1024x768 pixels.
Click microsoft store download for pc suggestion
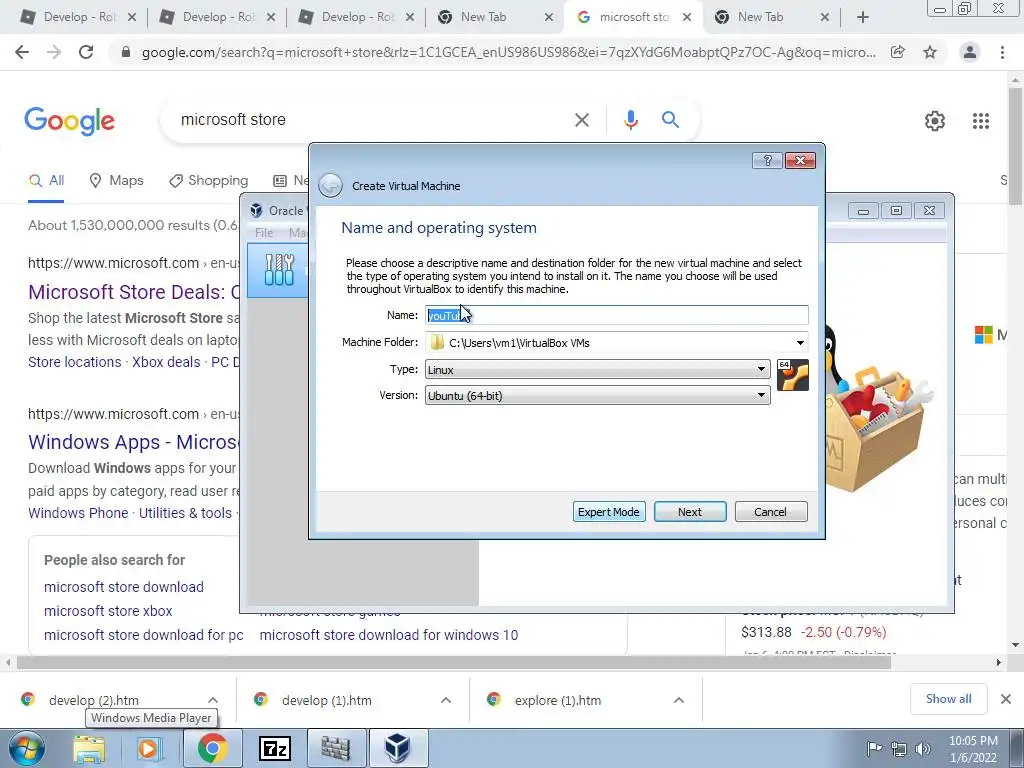[x=144, y=635]
